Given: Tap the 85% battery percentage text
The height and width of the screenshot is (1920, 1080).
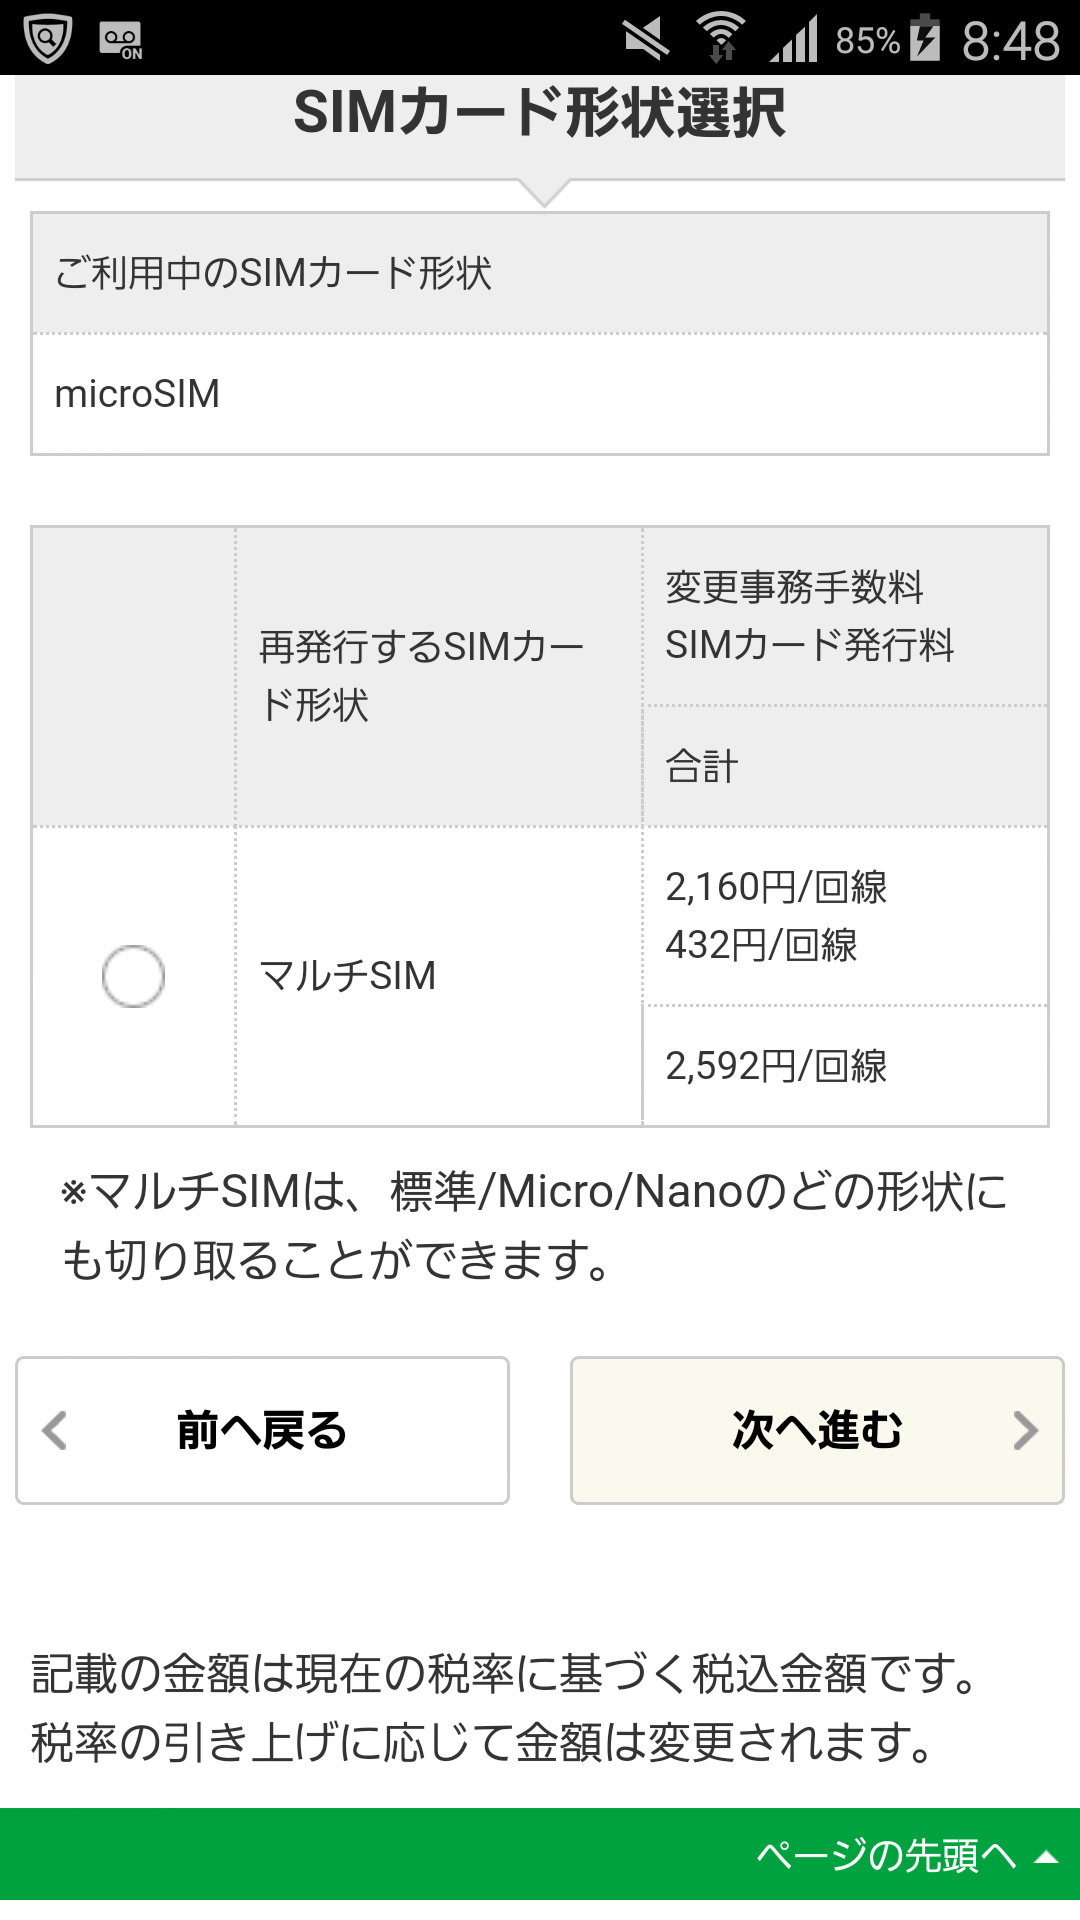Looking at the screenshot, I should 867,41.
